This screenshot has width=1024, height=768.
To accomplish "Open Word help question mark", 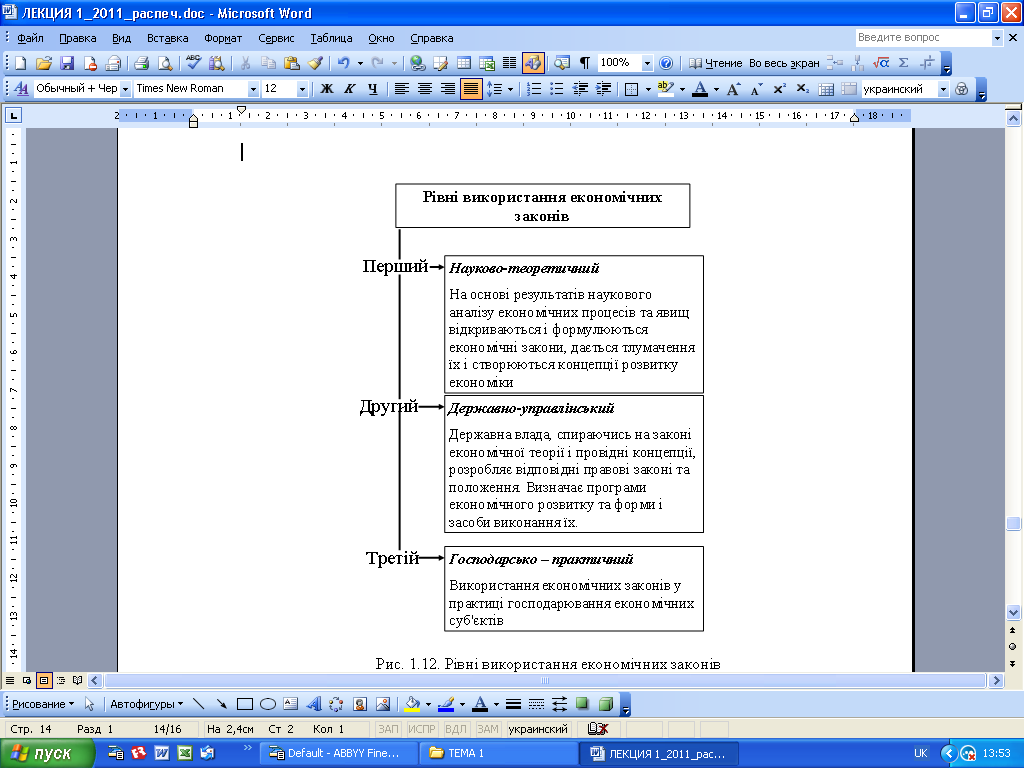I will [x=665, y=63].
